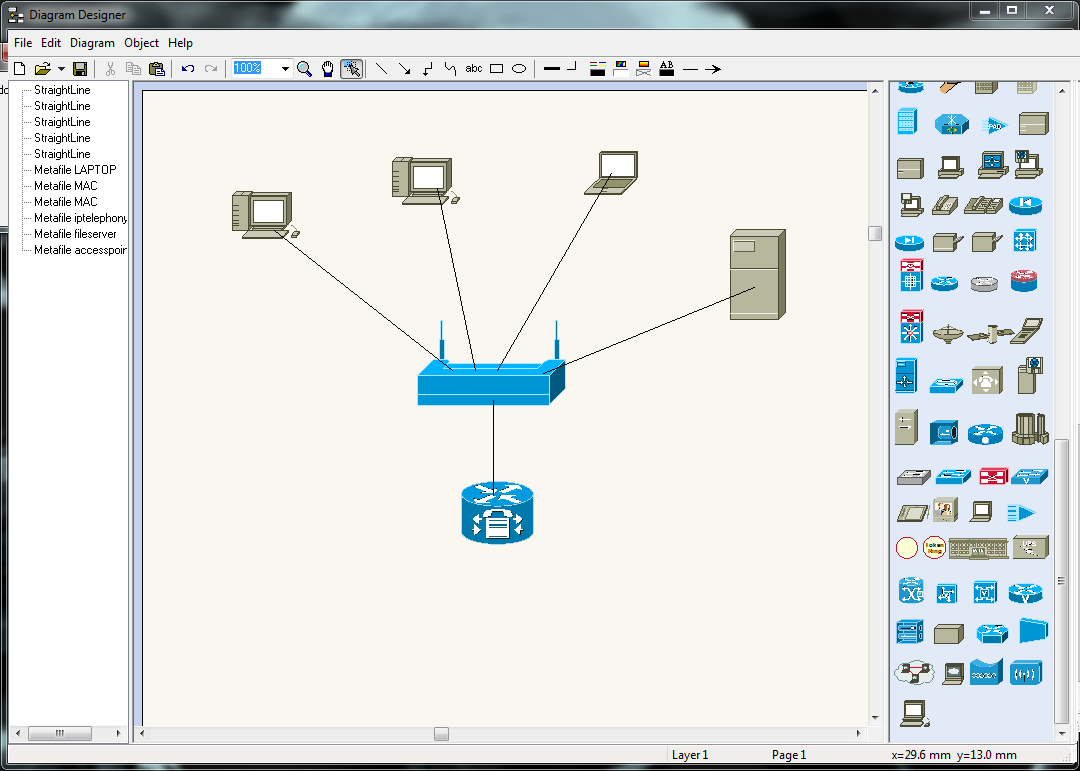This screenshot has height=771, width=1080.
Task: Click the canvas vertical scrollbar down arrow
Action: [875, 717]
